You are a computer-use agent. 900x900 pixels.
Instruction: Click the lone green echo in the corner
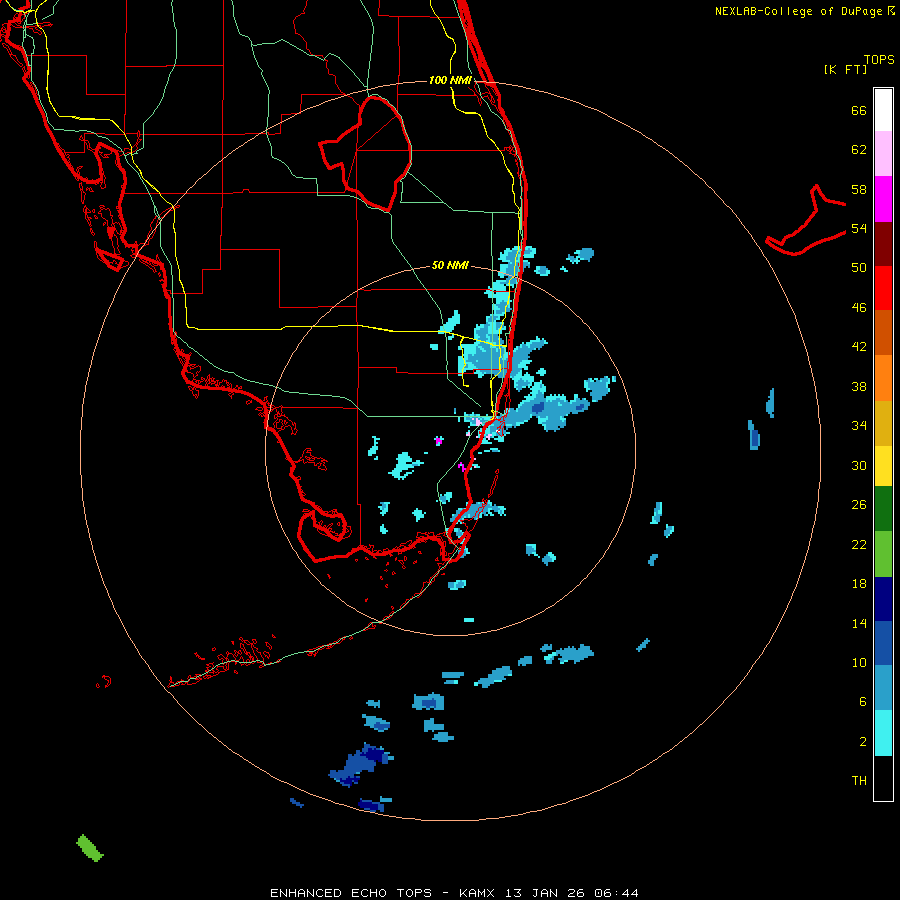(x=90, y=848)
